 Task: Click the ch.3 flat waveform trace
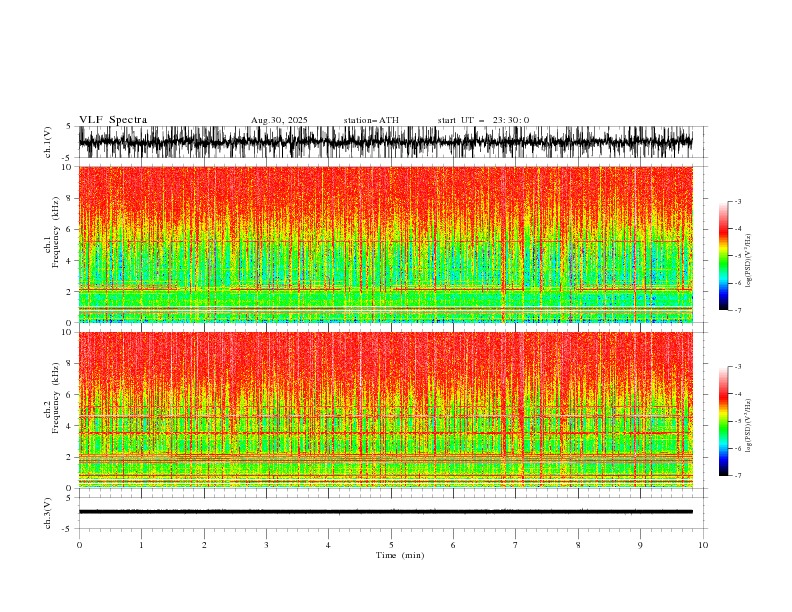(x=385, y=512)
